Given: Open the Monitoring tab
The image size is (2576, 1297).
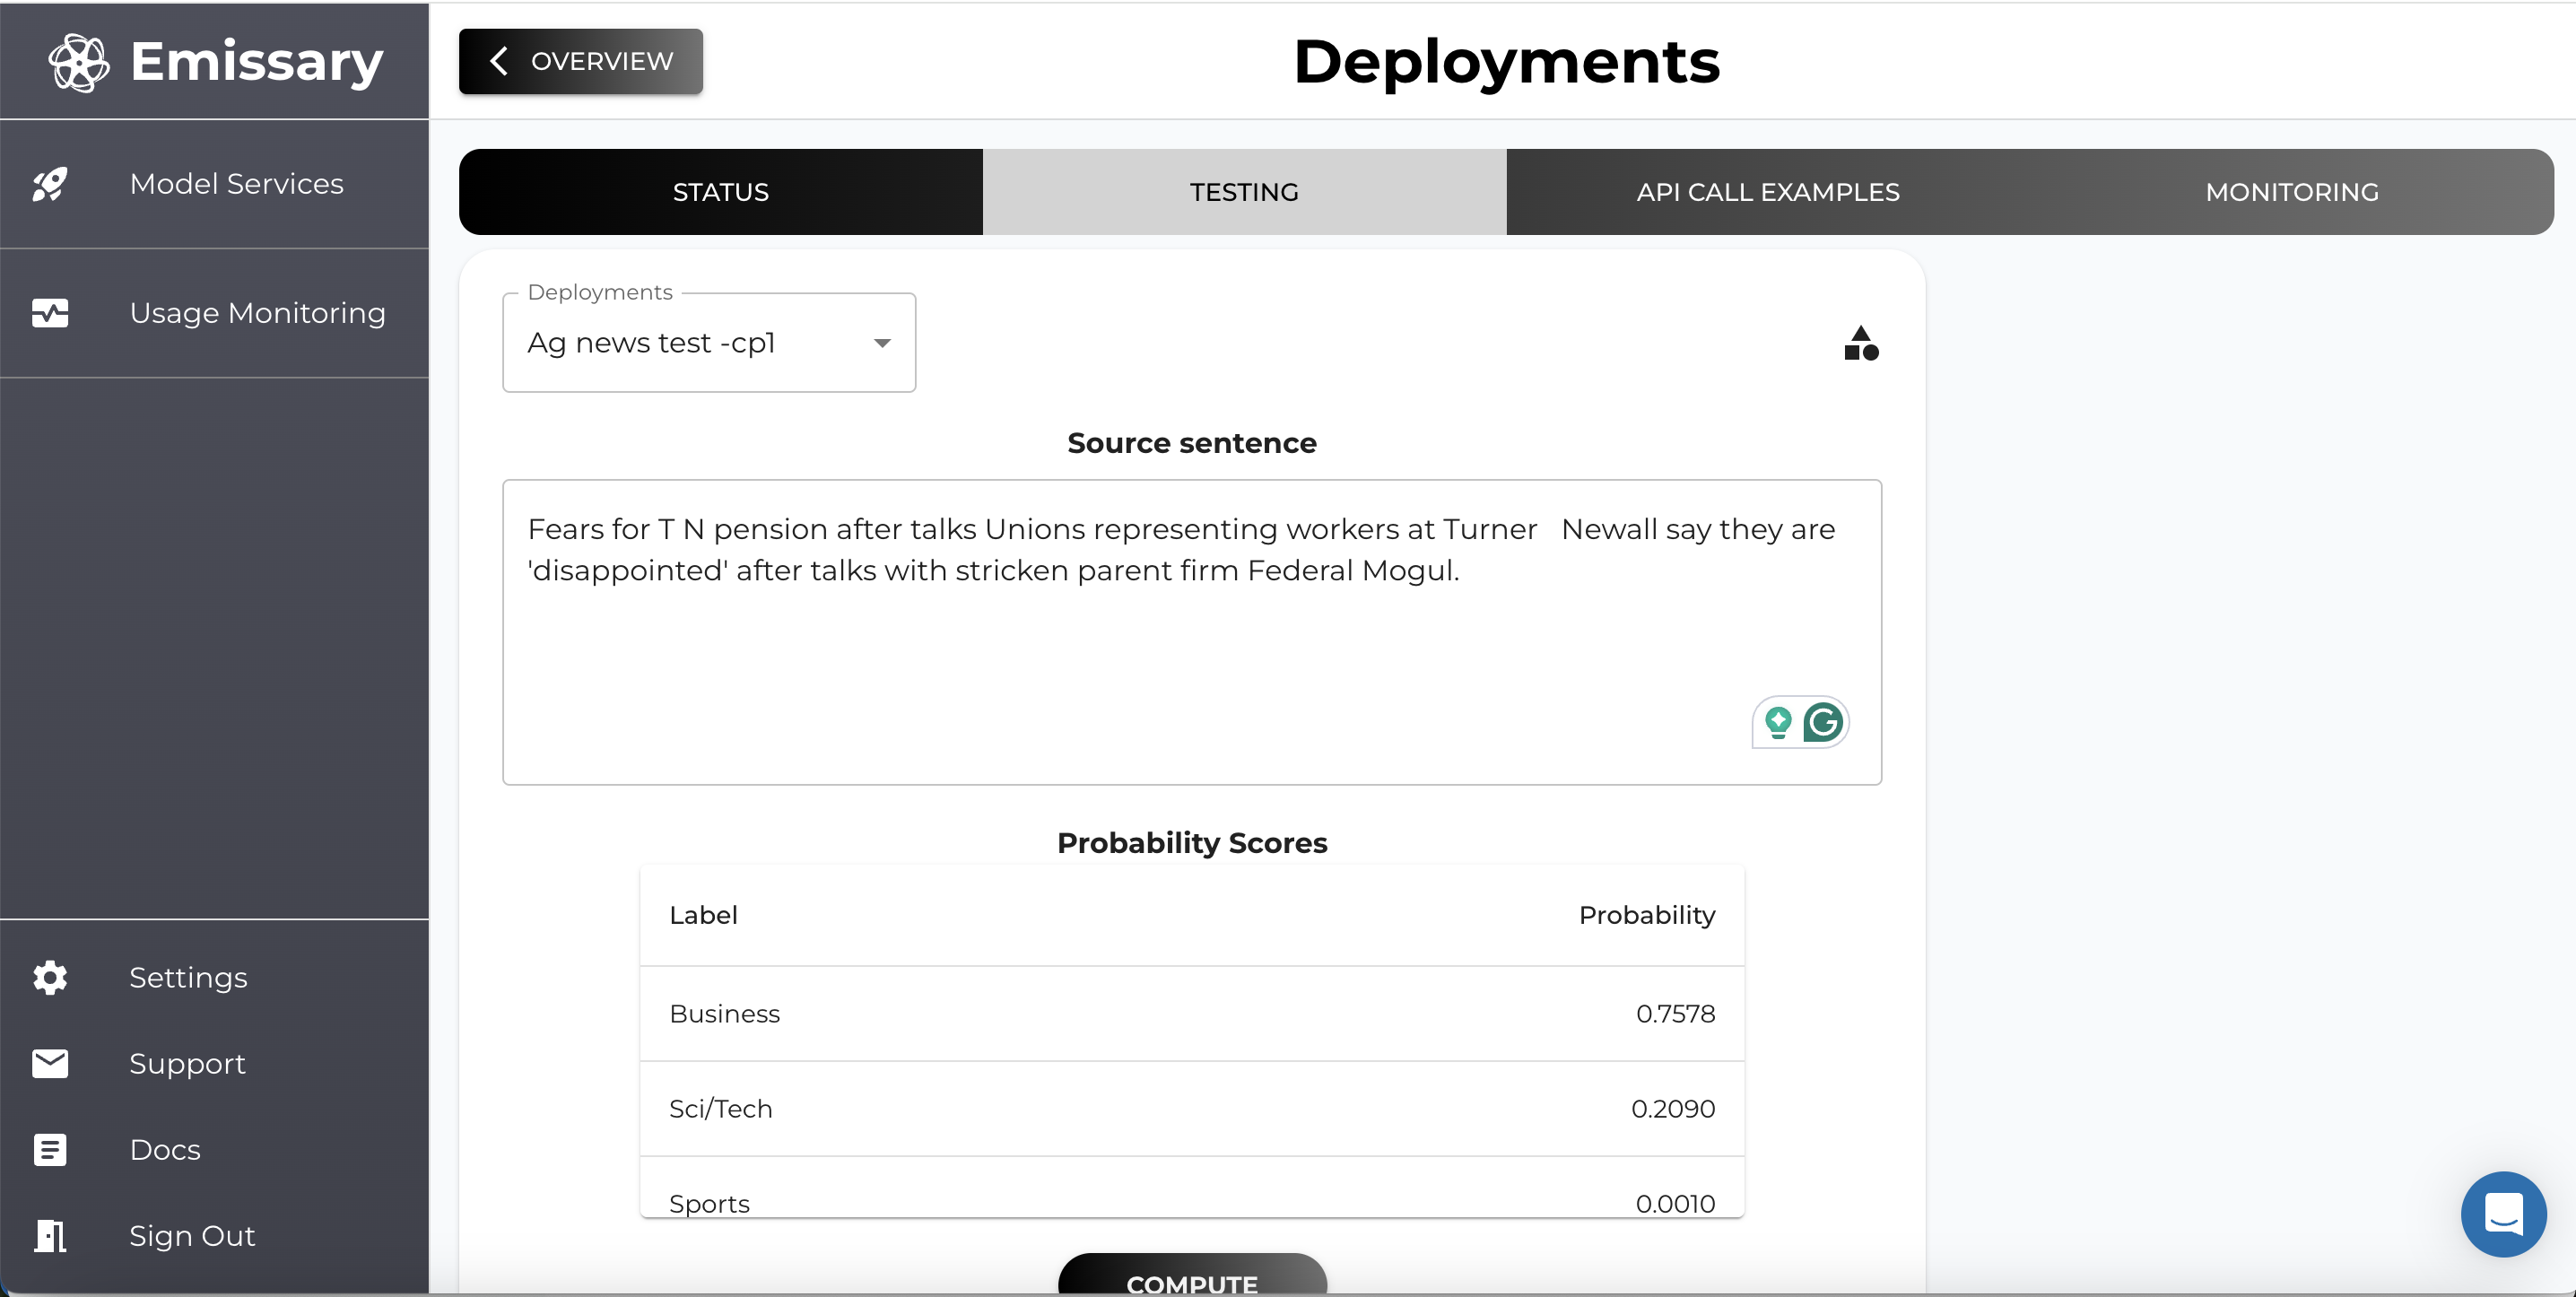Looking at the screenshot, I should pyautogui.click(x=2292, y=192).
